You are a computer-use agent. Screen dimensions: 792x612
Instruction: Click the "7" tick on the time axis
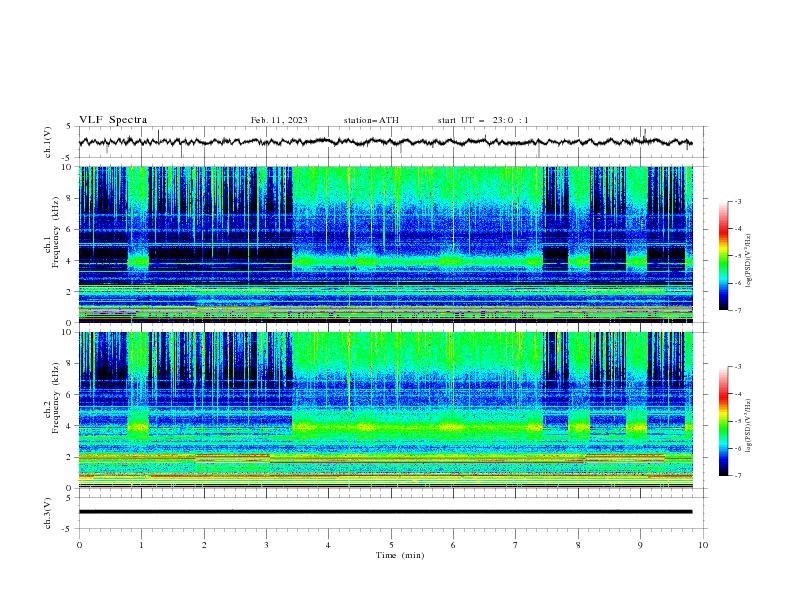click(x=516, y=545)
